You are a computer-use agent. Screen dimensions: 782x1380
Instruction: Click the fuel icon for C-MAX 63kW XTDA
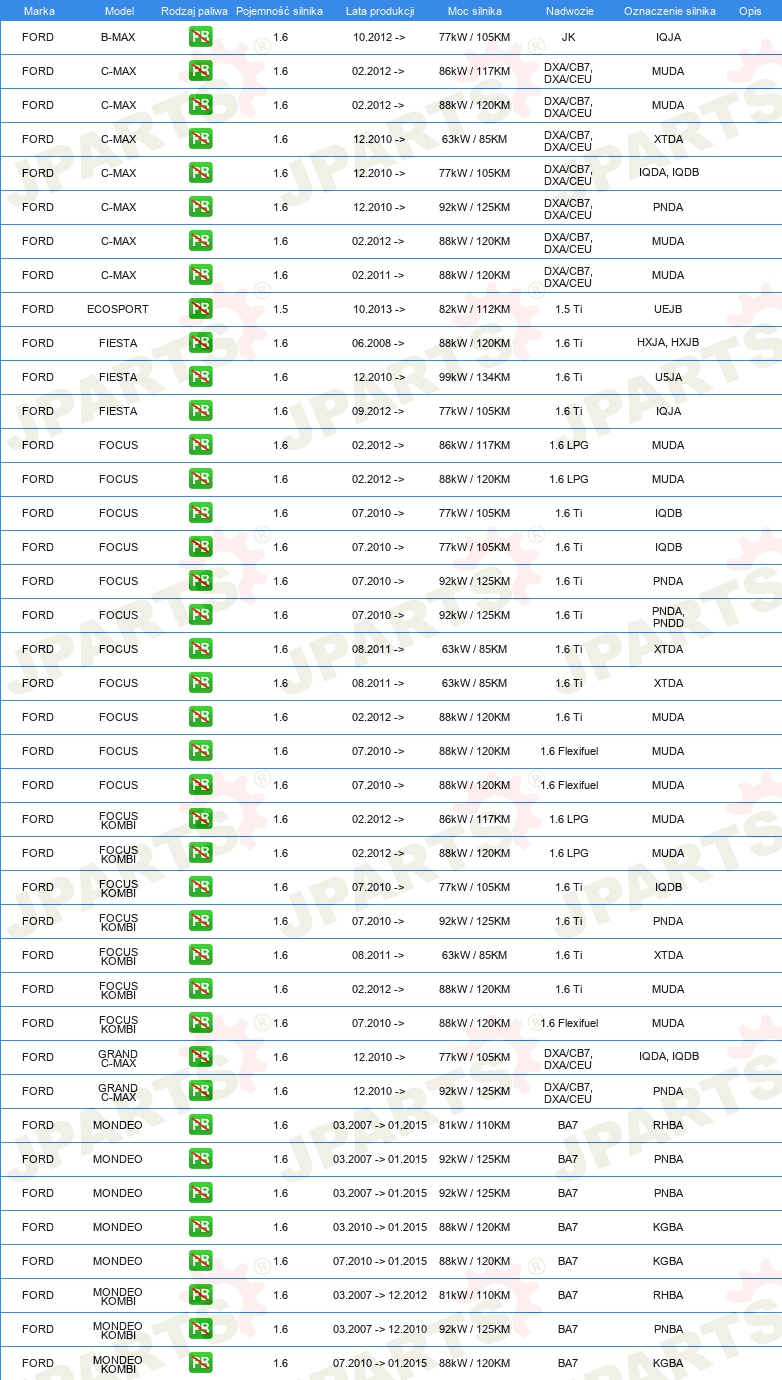(200, 139)
